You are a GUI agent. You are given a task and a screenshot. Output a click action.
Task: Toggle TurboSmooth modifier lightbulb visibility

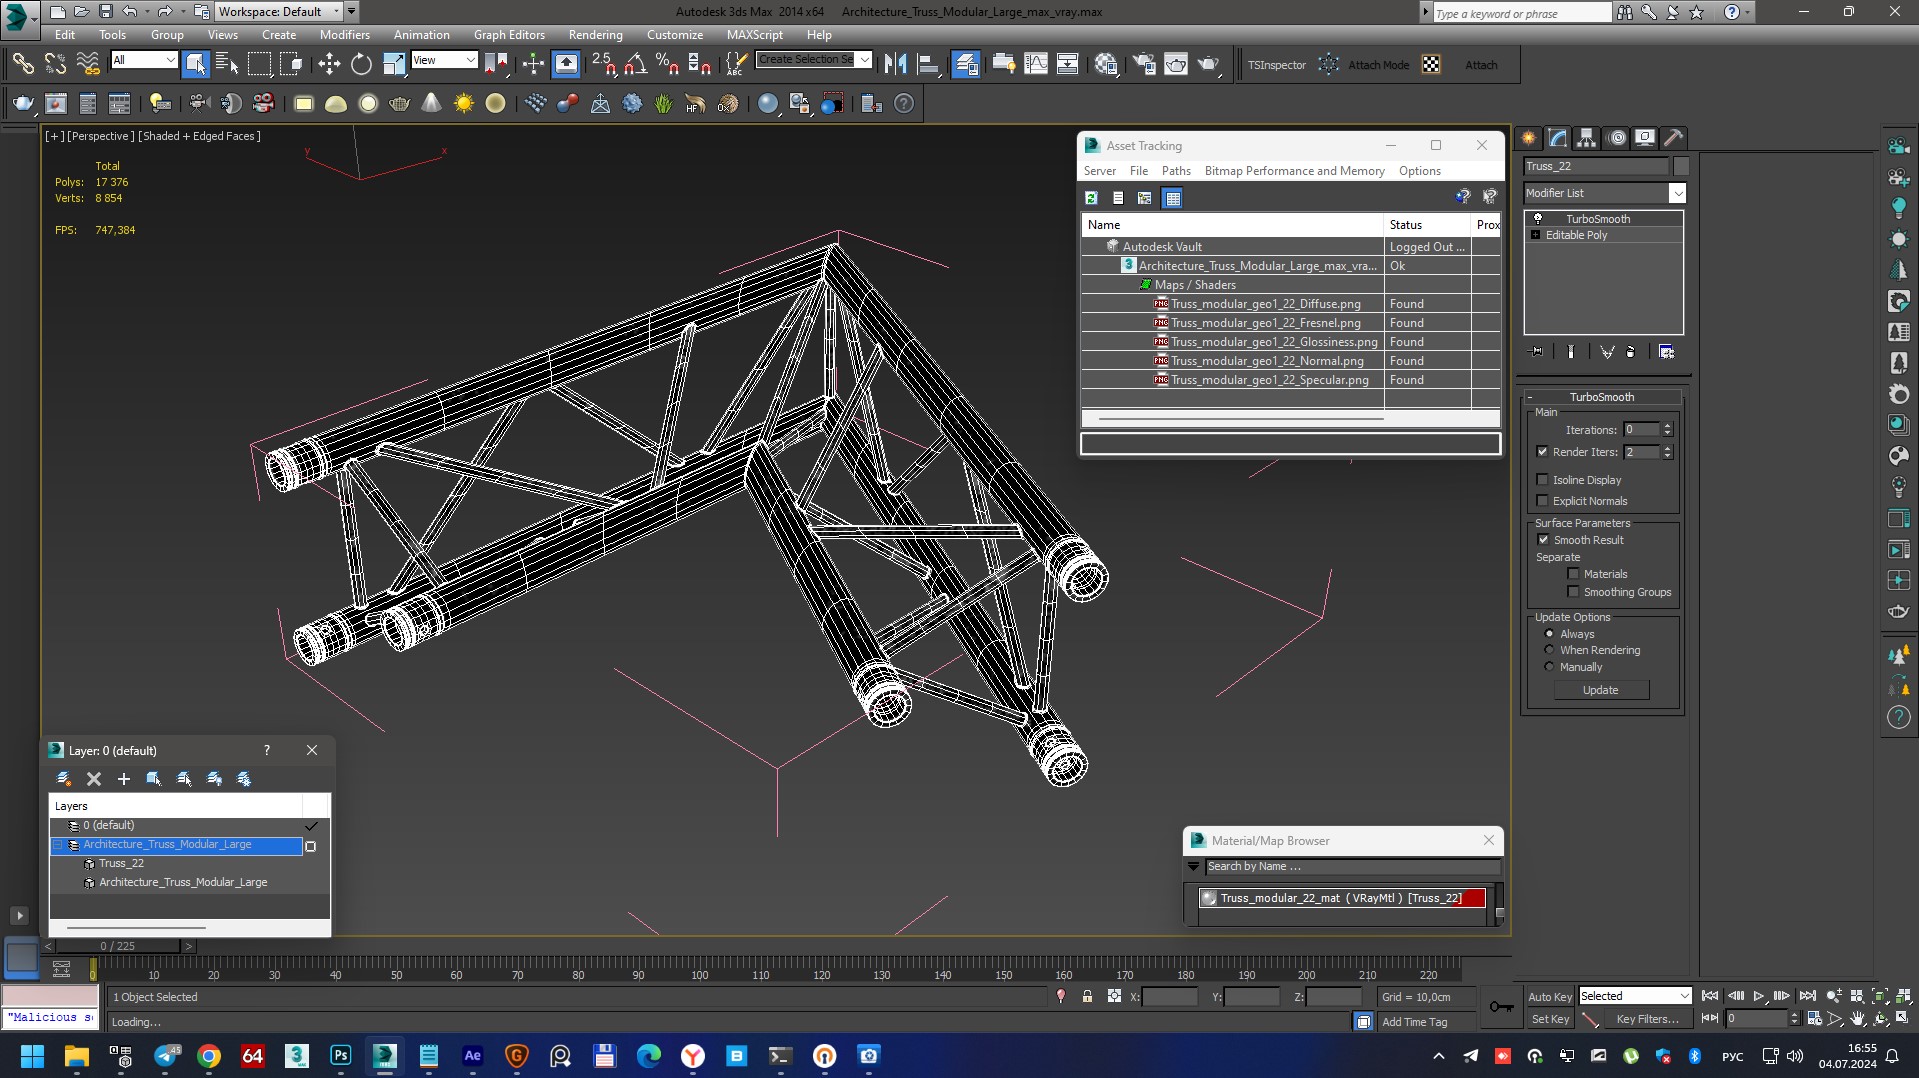pos(1538,219)
